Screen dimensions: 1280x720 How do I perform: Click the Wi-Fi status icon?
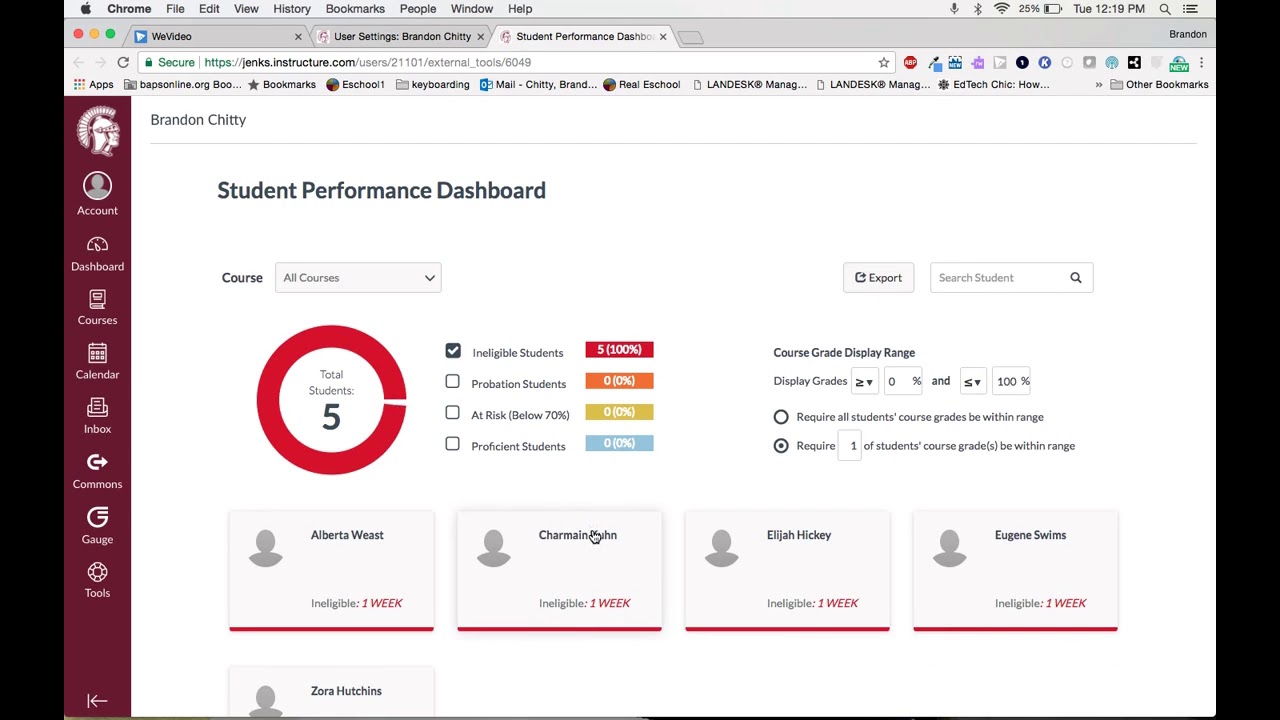click(x=1001, y=9)
